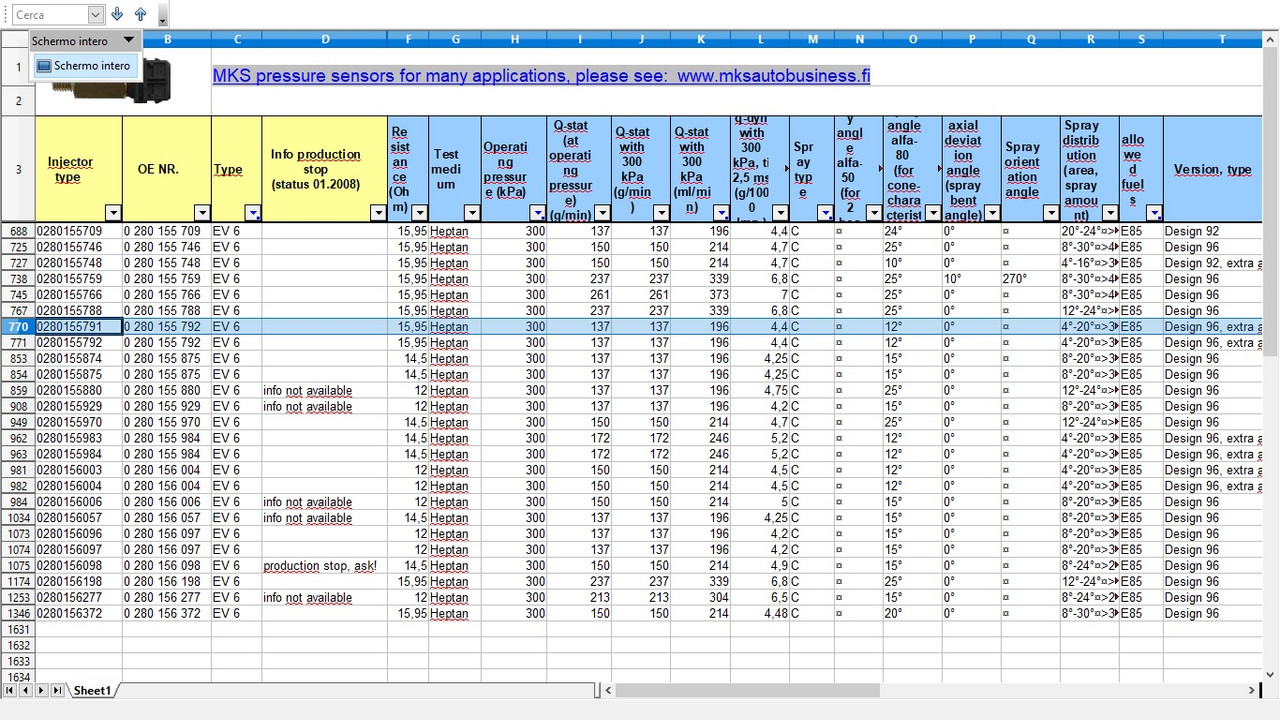1280x720 pixels.
Task: Click the vertical scrollbar up arrow
Action: [x=1270, y=39]
